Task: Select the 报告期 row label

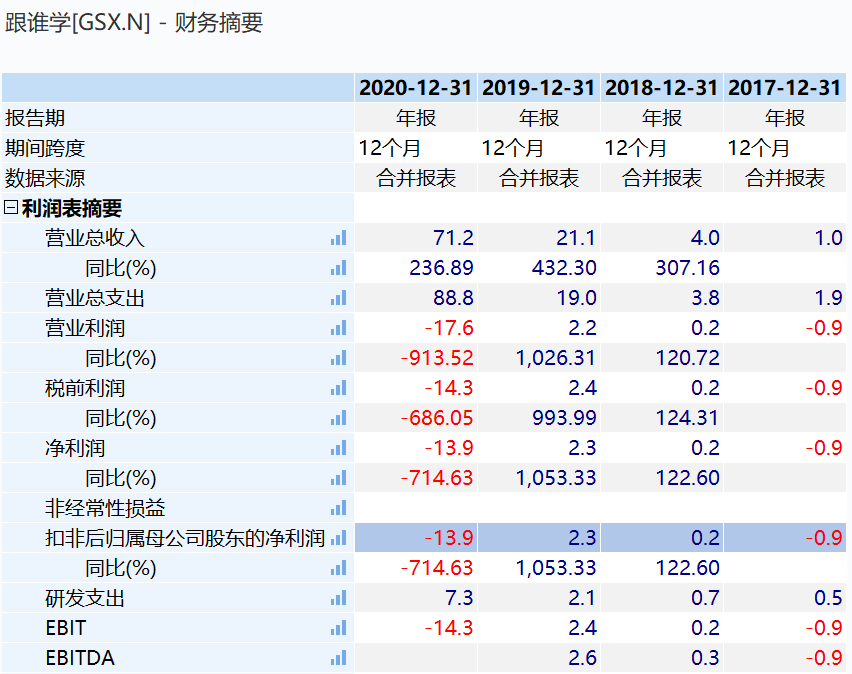Action: pyautogui.click(x=35, y=118)
